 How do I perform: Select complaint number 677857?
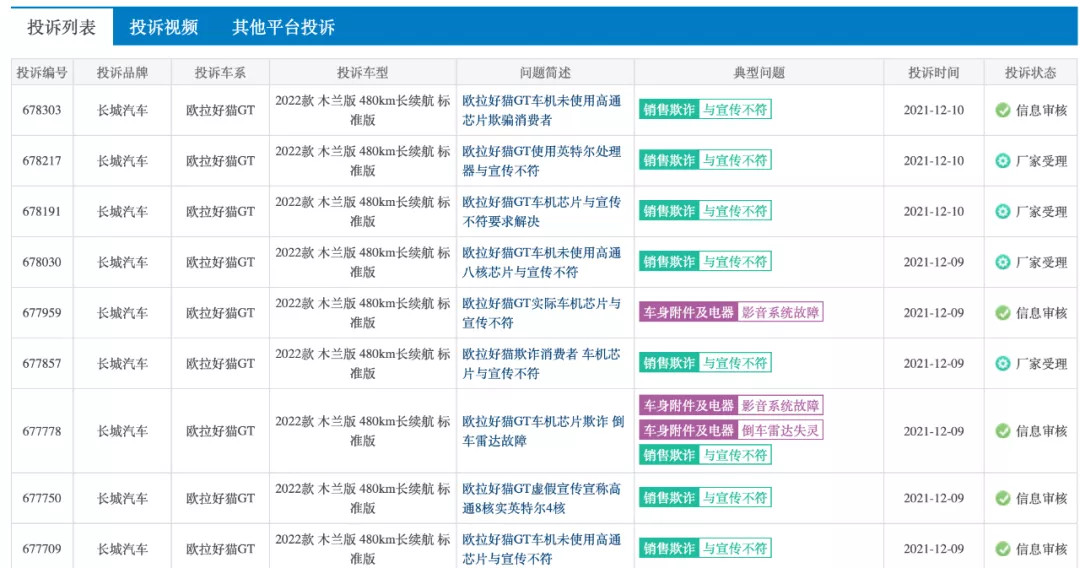point(42,364)
